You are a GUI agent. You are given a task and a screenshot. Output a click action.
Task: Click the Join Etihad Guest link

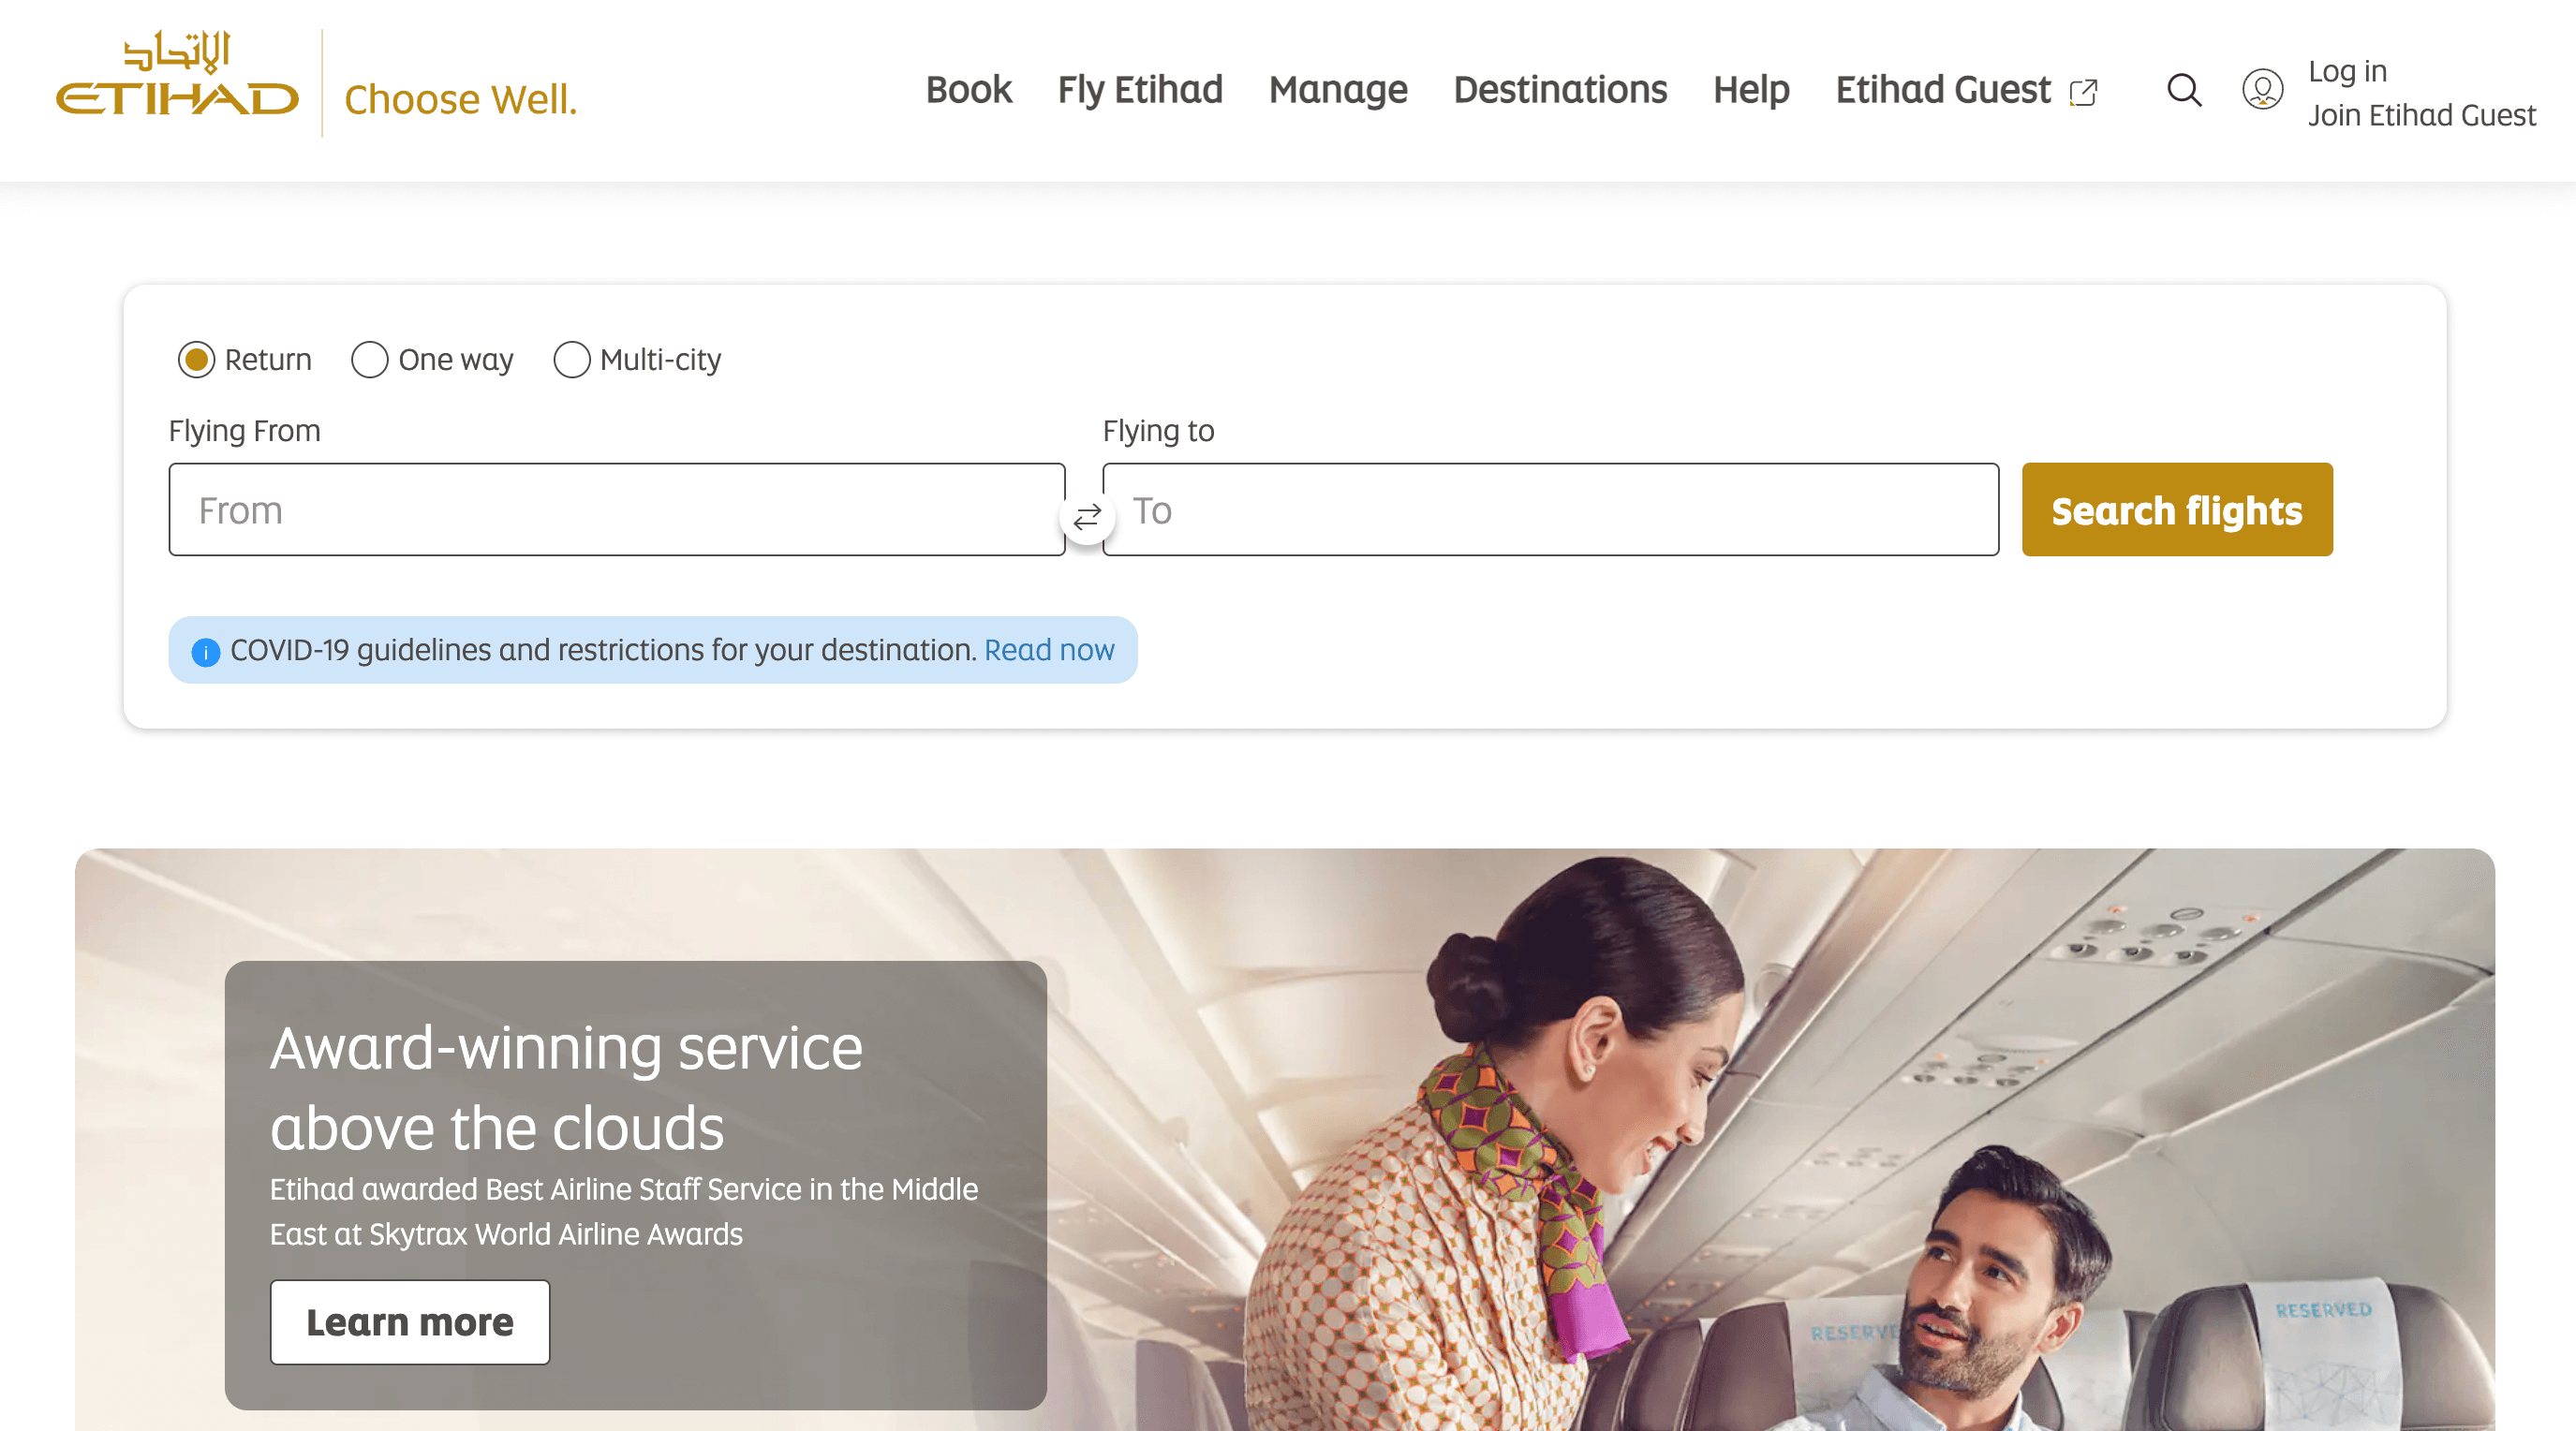point(2422,115)
